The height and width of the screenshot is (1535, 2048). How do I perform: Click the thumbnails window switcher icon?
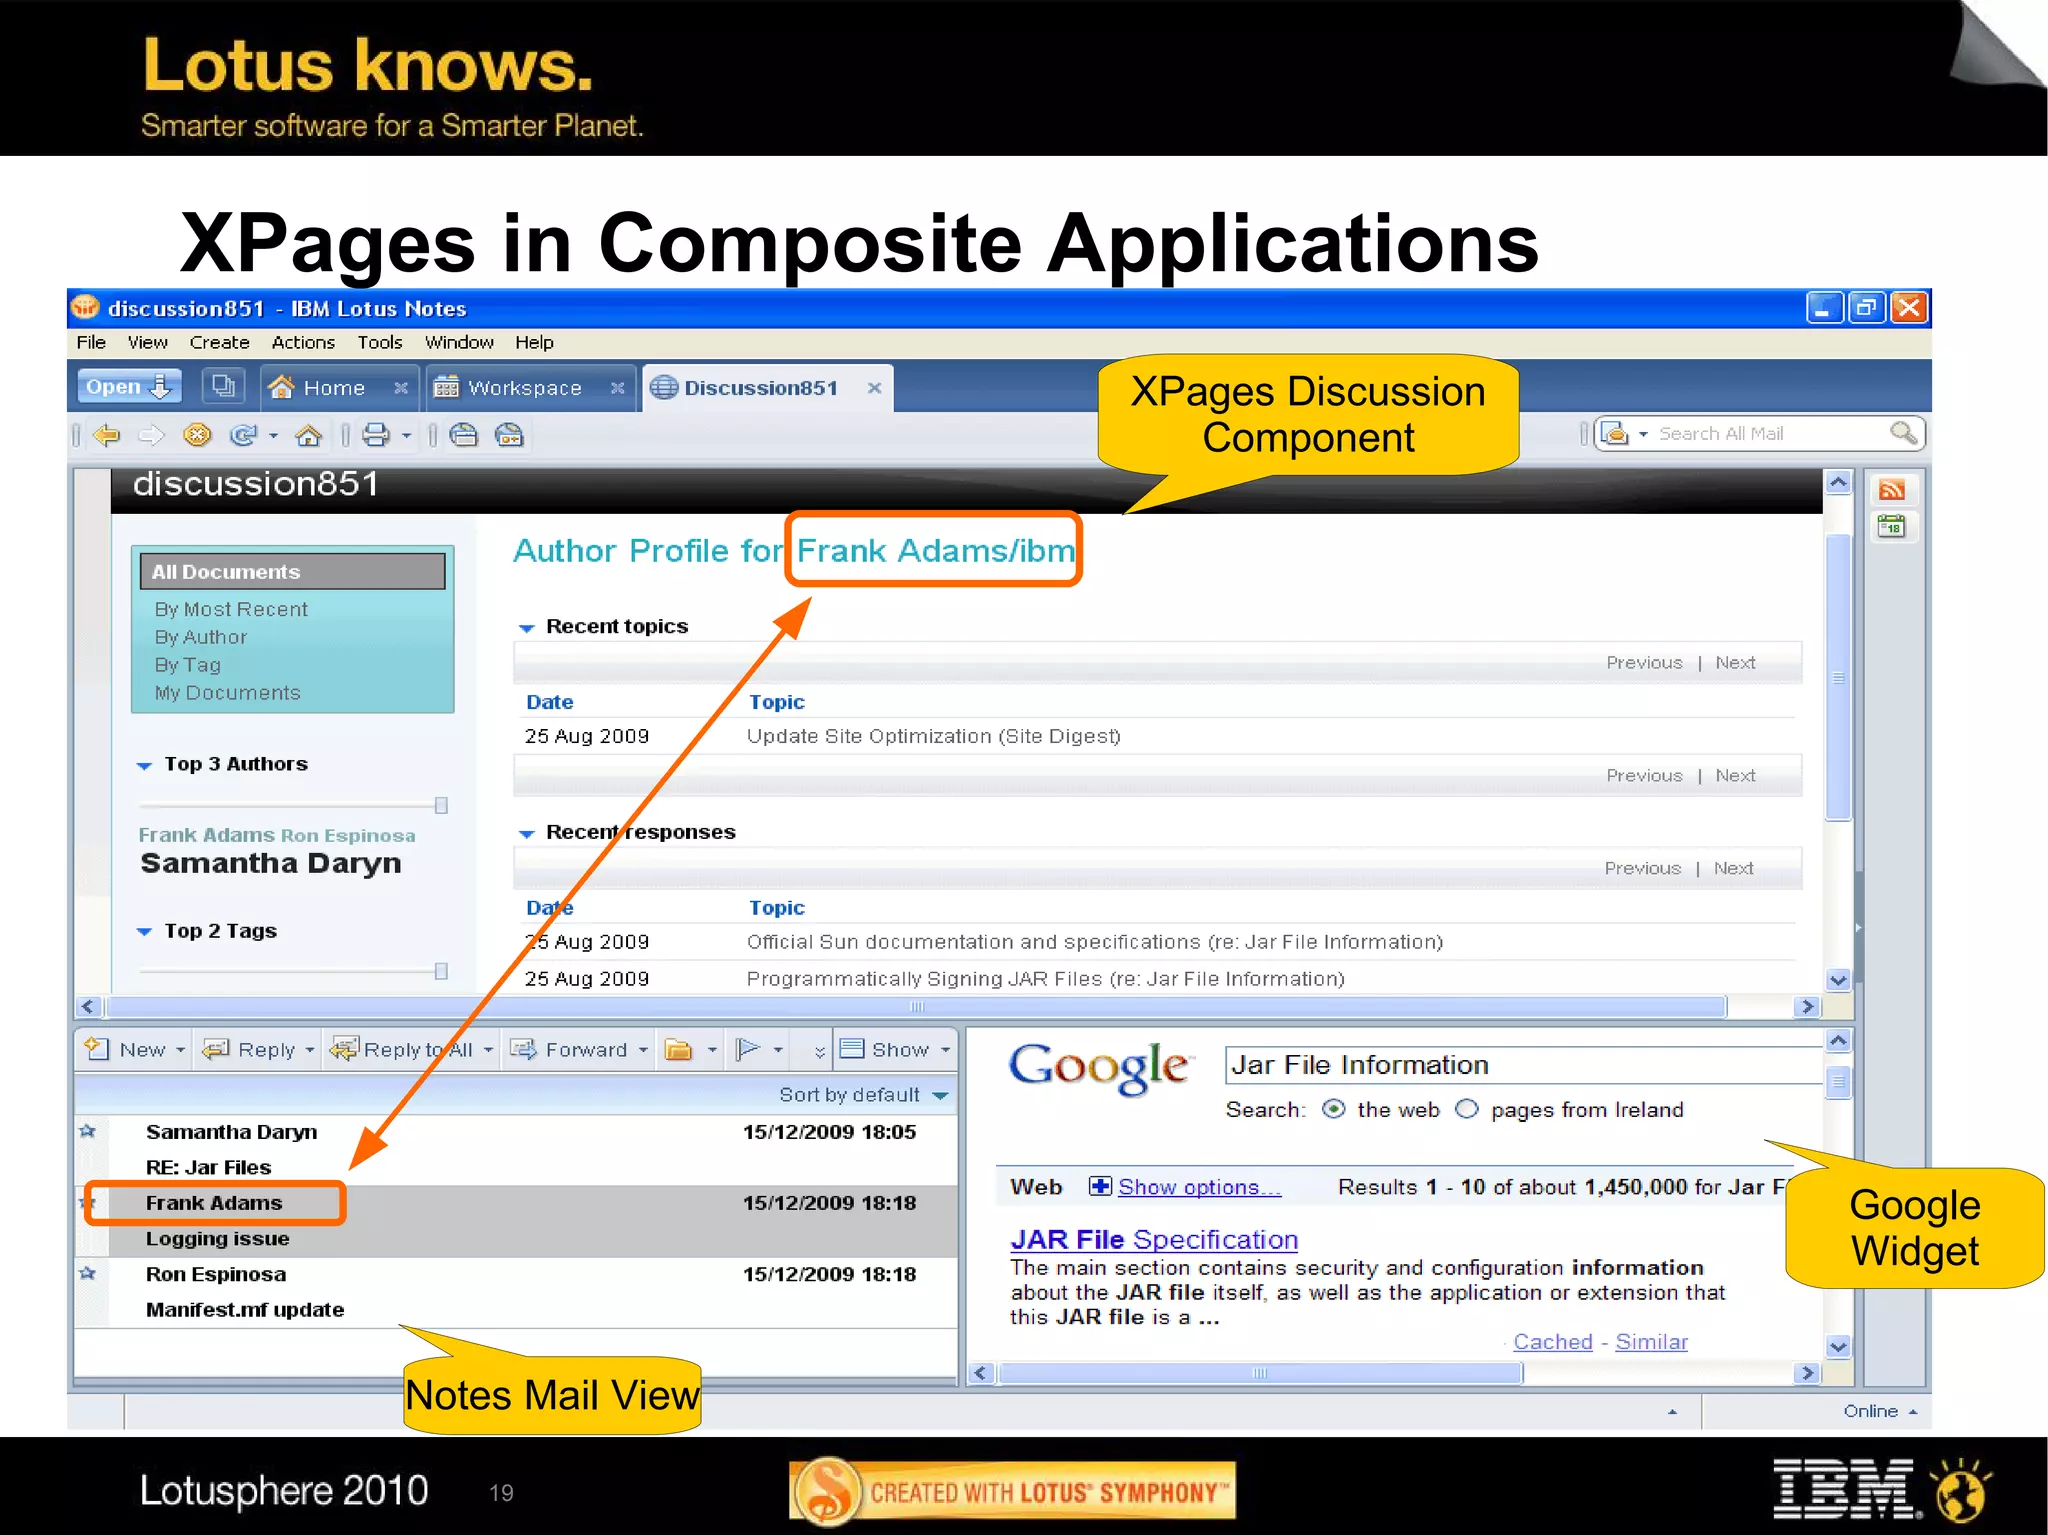tap(223, 386)
